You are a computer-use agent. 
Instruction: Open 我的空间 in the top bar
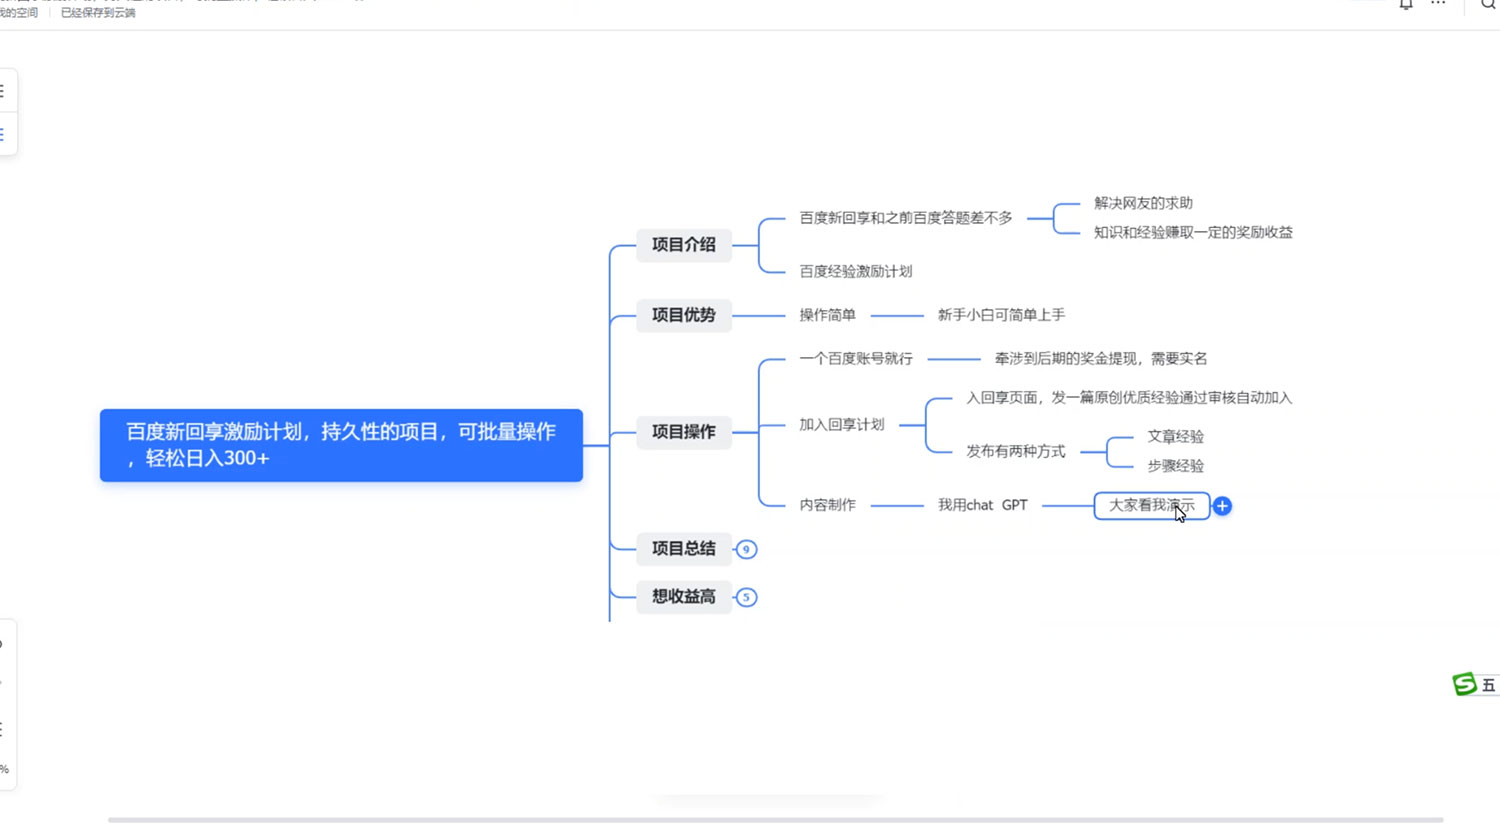pyautogui.click(x=19, y=14)
